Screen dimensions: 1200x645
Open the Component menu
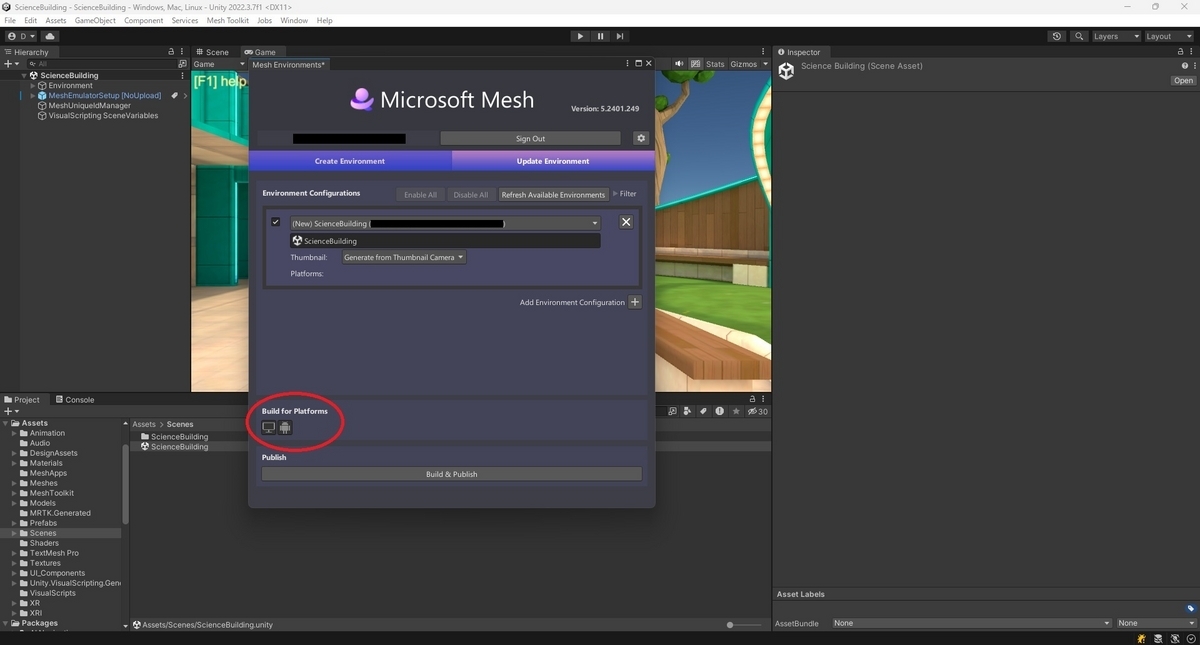point(144,20)
